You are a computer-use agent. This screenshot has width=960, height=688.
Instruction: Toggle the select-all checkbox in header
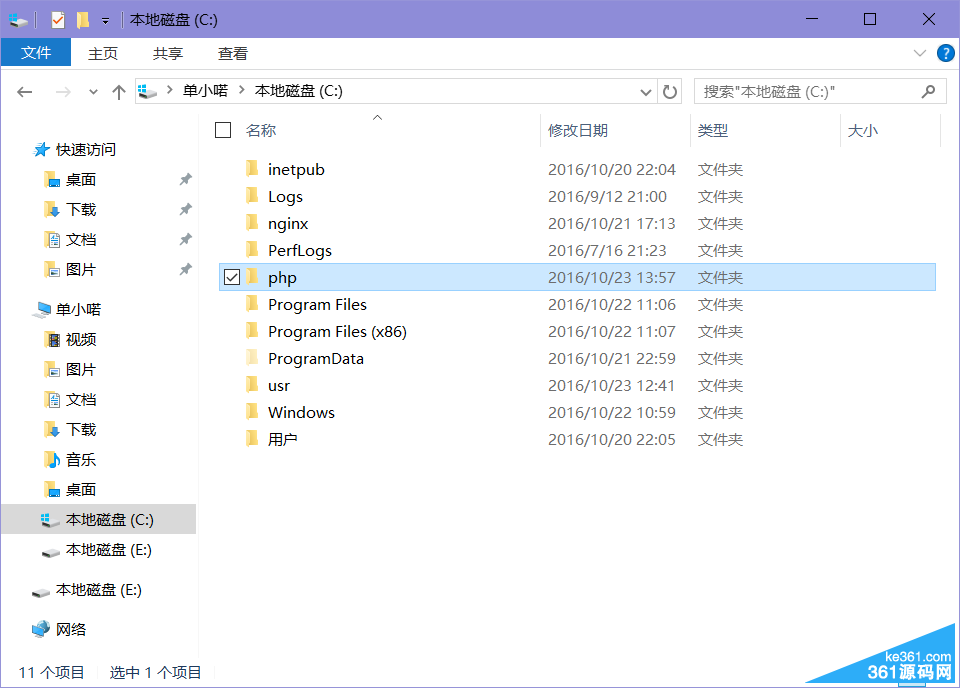point(223,130)
